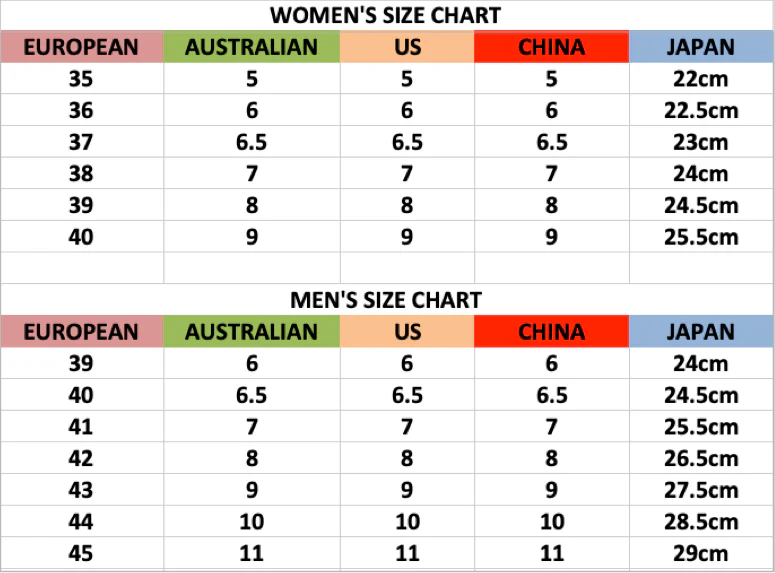Click the 26.5cm Japan cell
The width and height of the screenshot is (775, 573).
pos(701,458)
